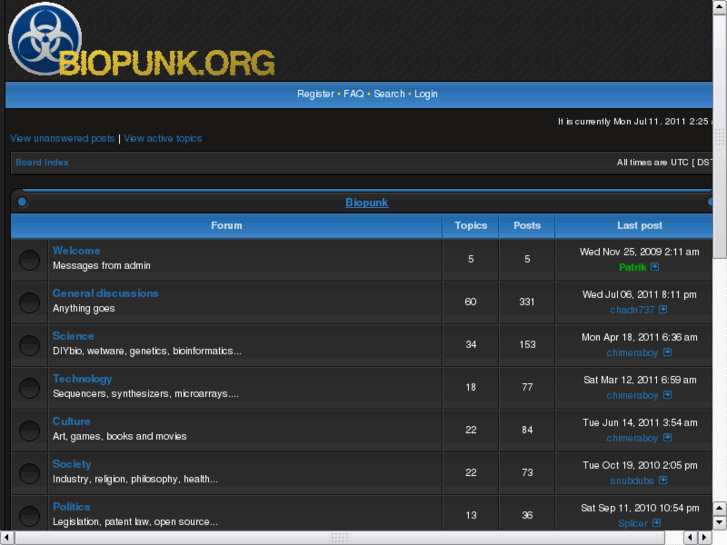Click the text "Anything goes"
Viewport: 727px width, 545px height.
point(83,308)
